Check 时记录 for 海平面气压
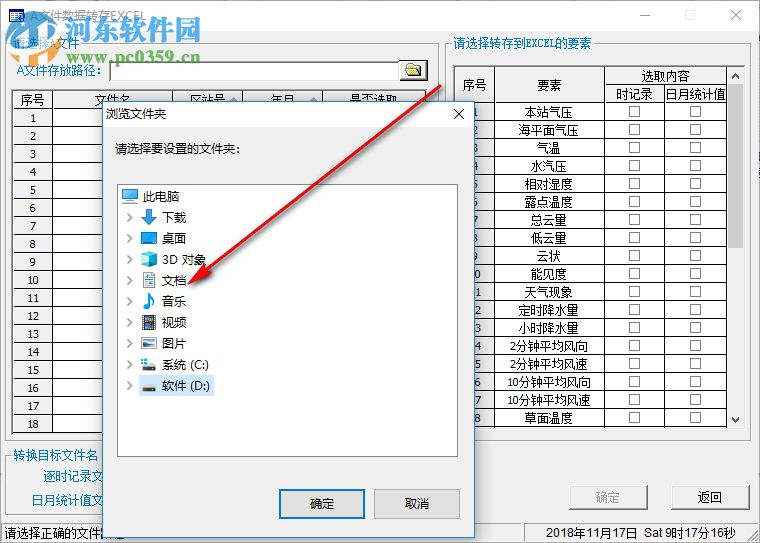760x543 pixels. point(634,130)
